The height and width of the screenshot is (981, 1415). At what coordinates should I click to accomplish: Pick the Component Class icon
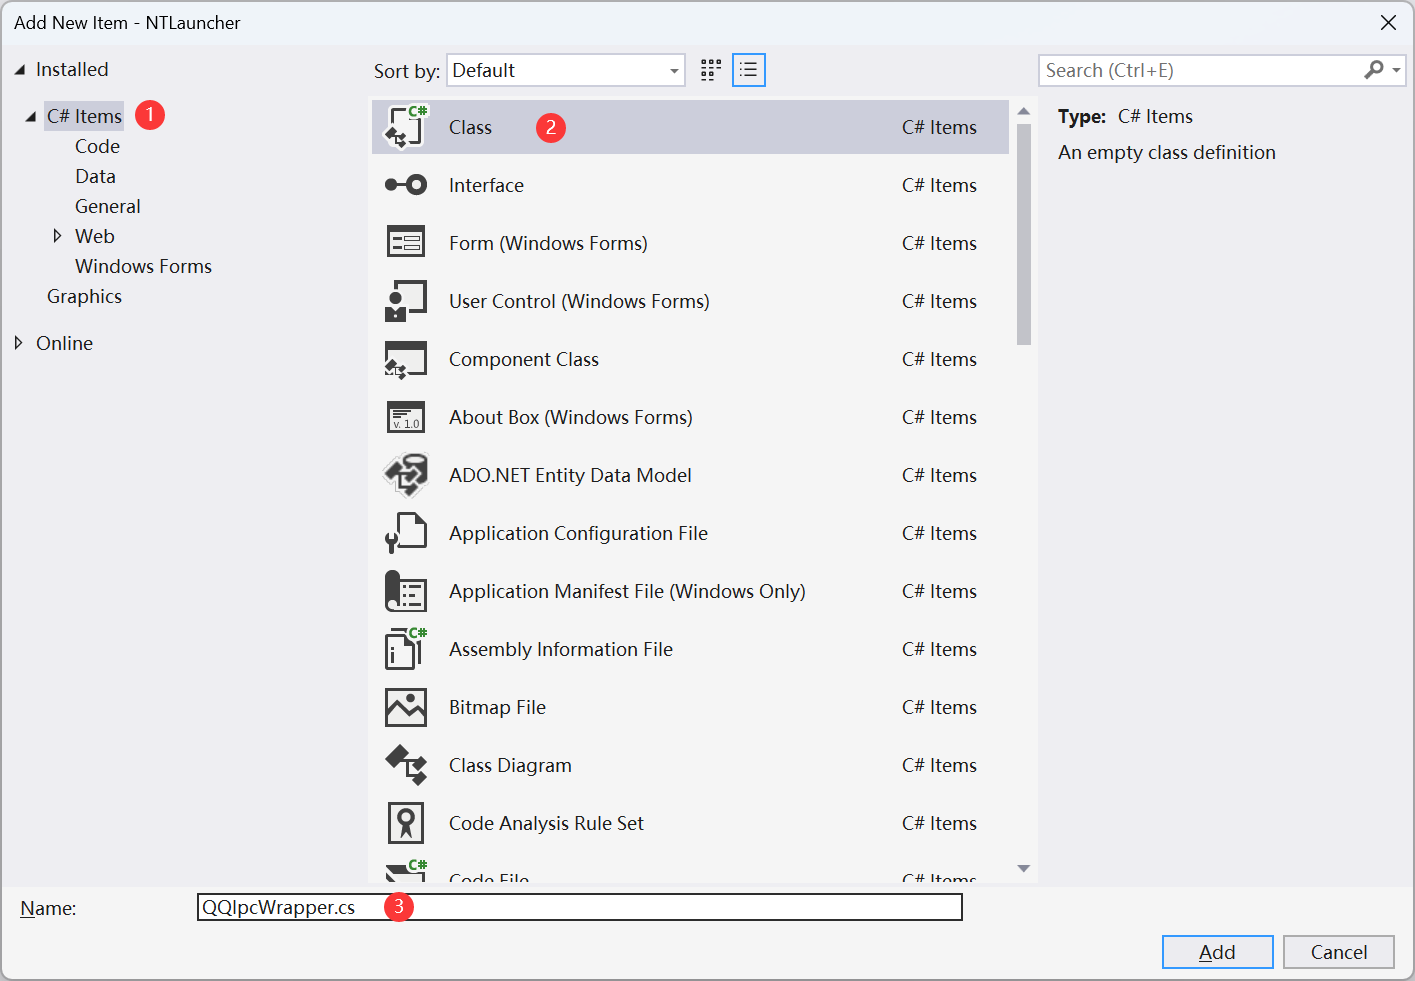406,359
